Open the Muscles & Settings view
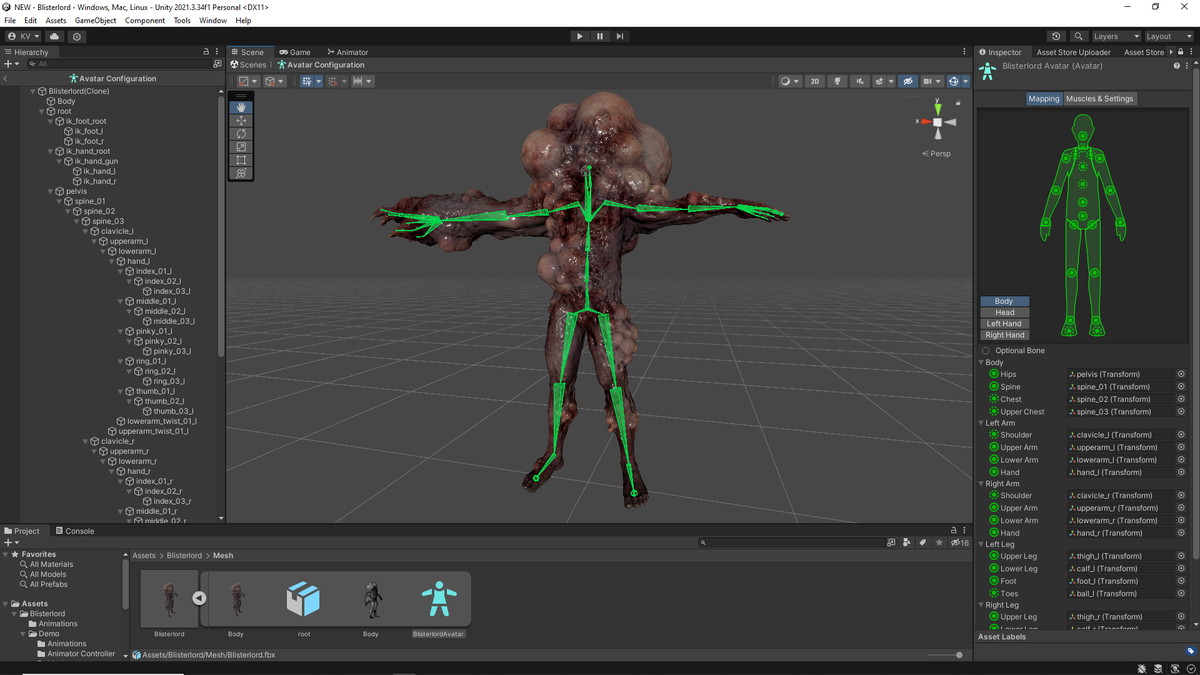1200x675 pixels. point(1099,99)
